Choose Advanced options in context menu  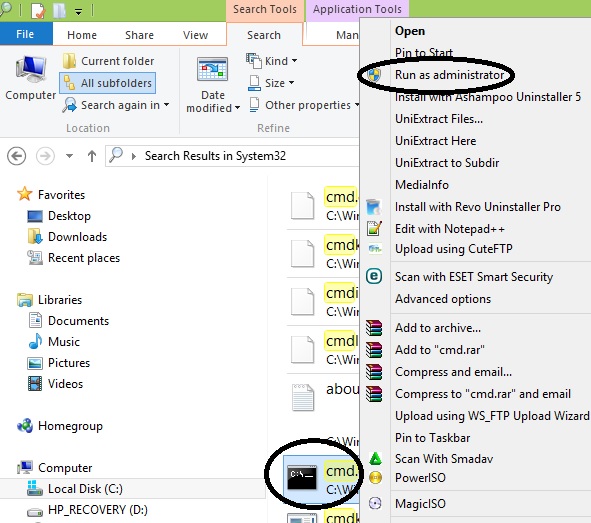tap(443, 299)
